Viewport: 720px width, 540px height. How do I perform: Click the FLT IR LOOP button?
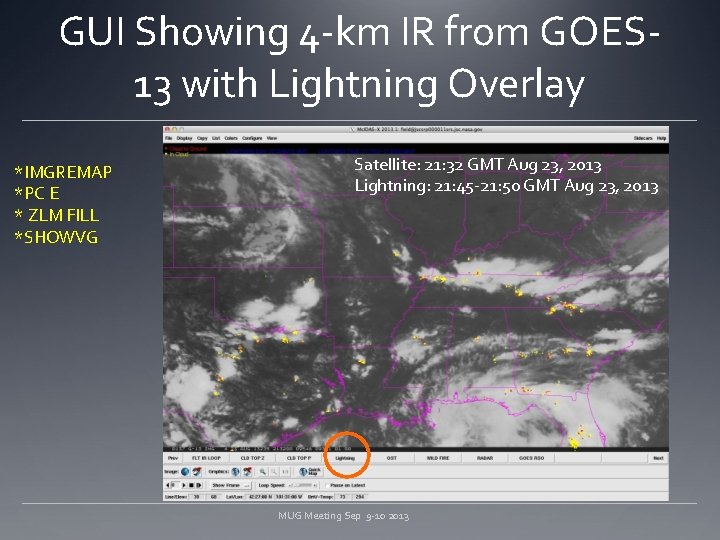pos(206,458)
